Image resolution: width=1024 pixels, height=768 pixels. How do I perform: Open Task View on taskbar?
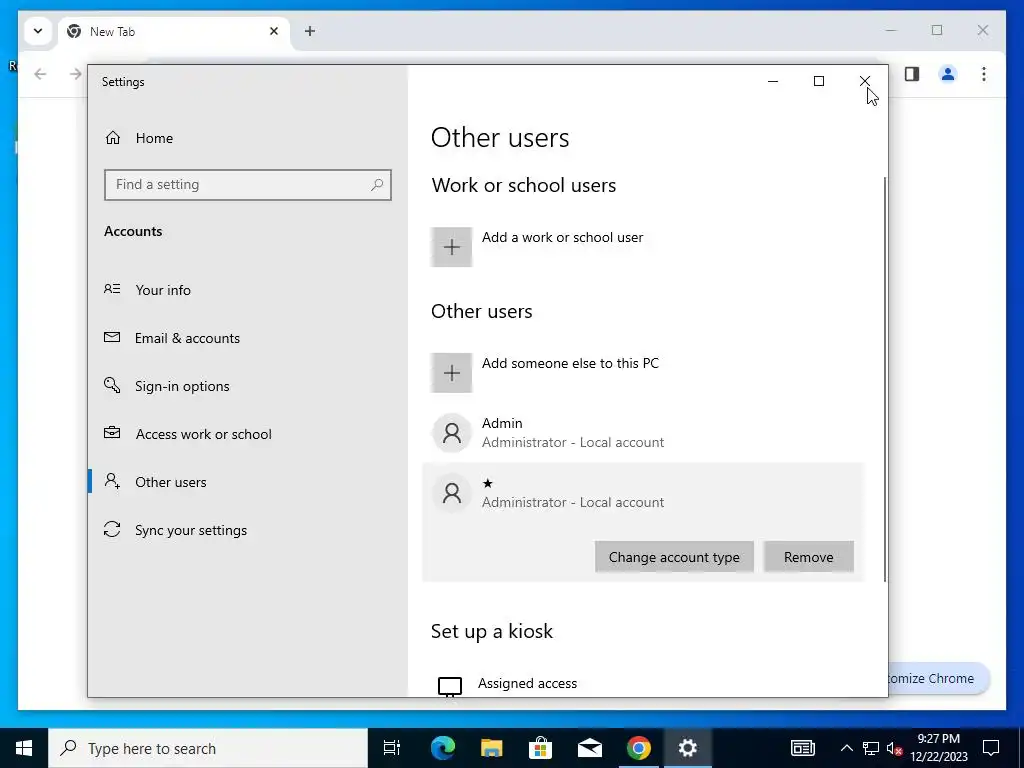coord(392,748)
